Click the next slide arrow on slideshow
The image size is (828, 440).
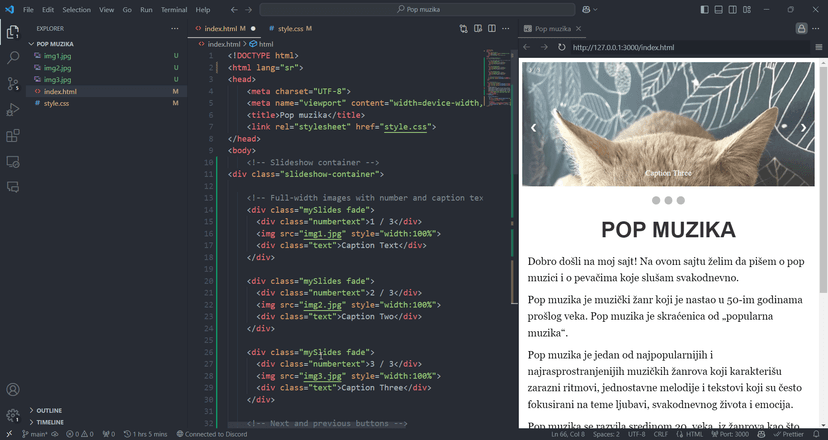804,128
